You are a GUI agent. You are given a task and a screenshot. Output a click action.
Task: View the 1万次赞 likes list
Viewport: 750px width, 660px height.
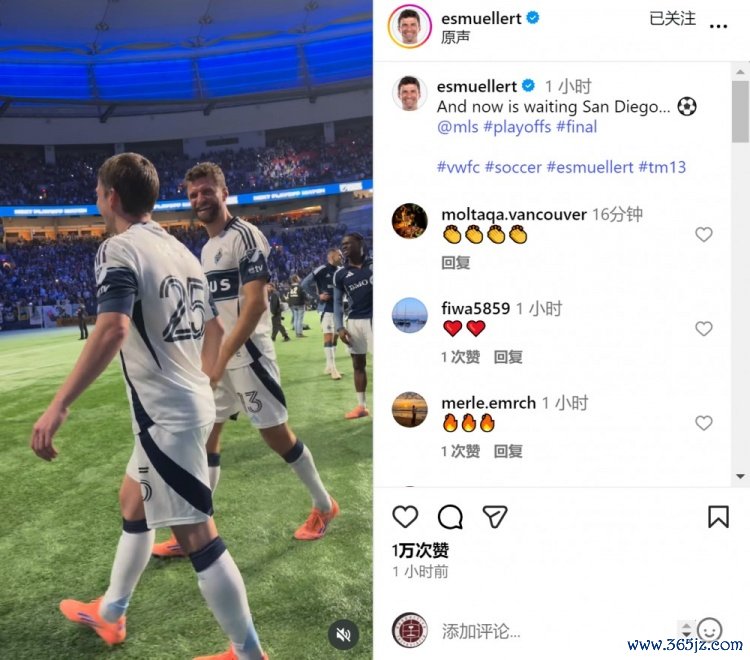(420, 550)
